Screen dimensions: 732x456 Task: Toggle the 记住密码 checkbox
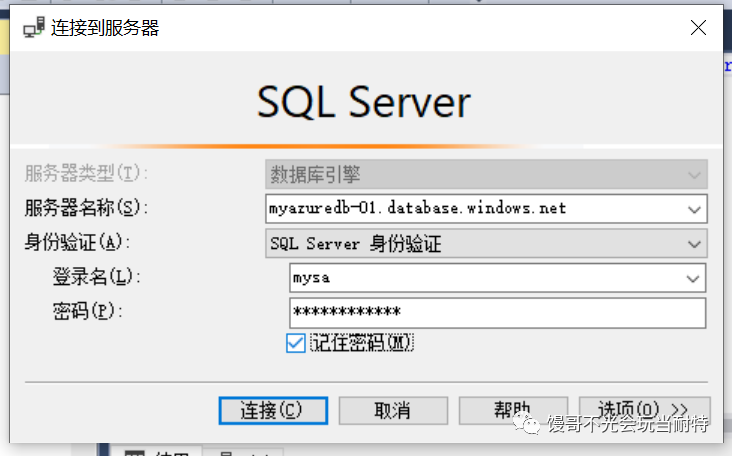click(296, 343)
